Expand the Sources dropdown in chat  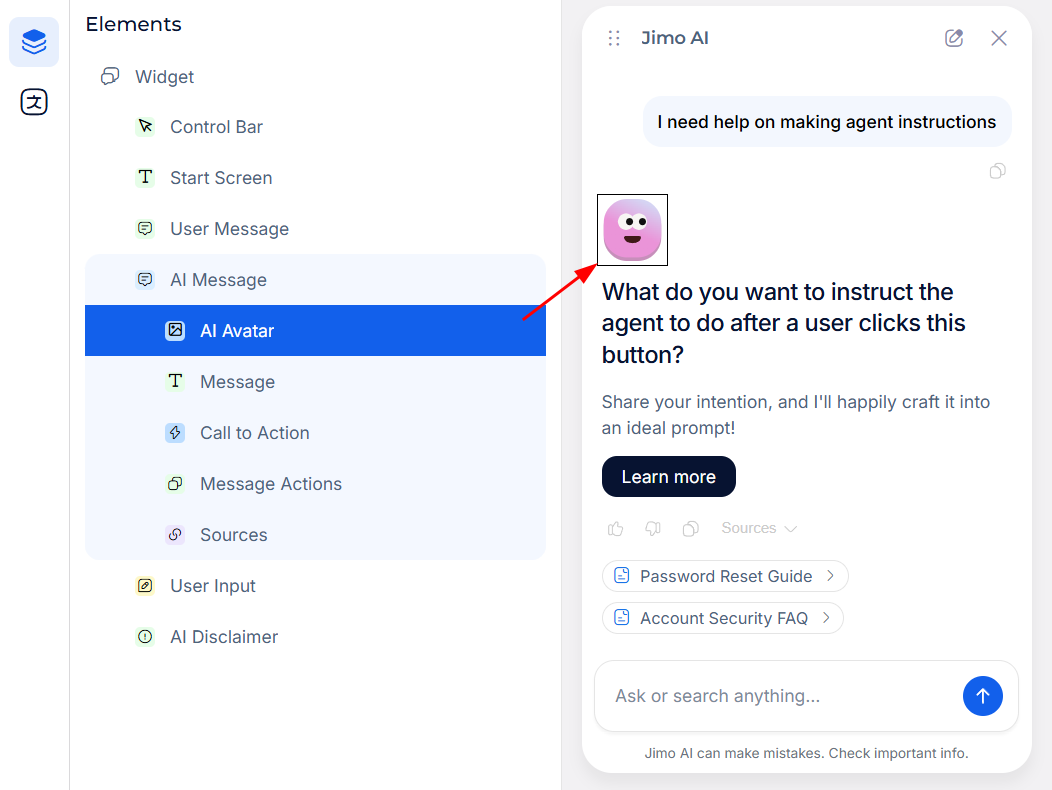tap(759, 529)
